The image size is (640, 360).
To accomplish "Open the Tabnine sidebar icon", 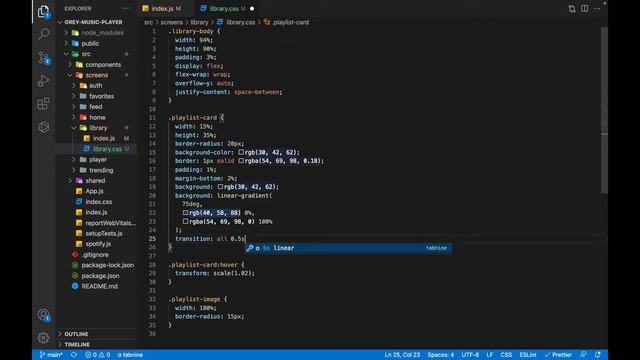I will pos(43,127).
